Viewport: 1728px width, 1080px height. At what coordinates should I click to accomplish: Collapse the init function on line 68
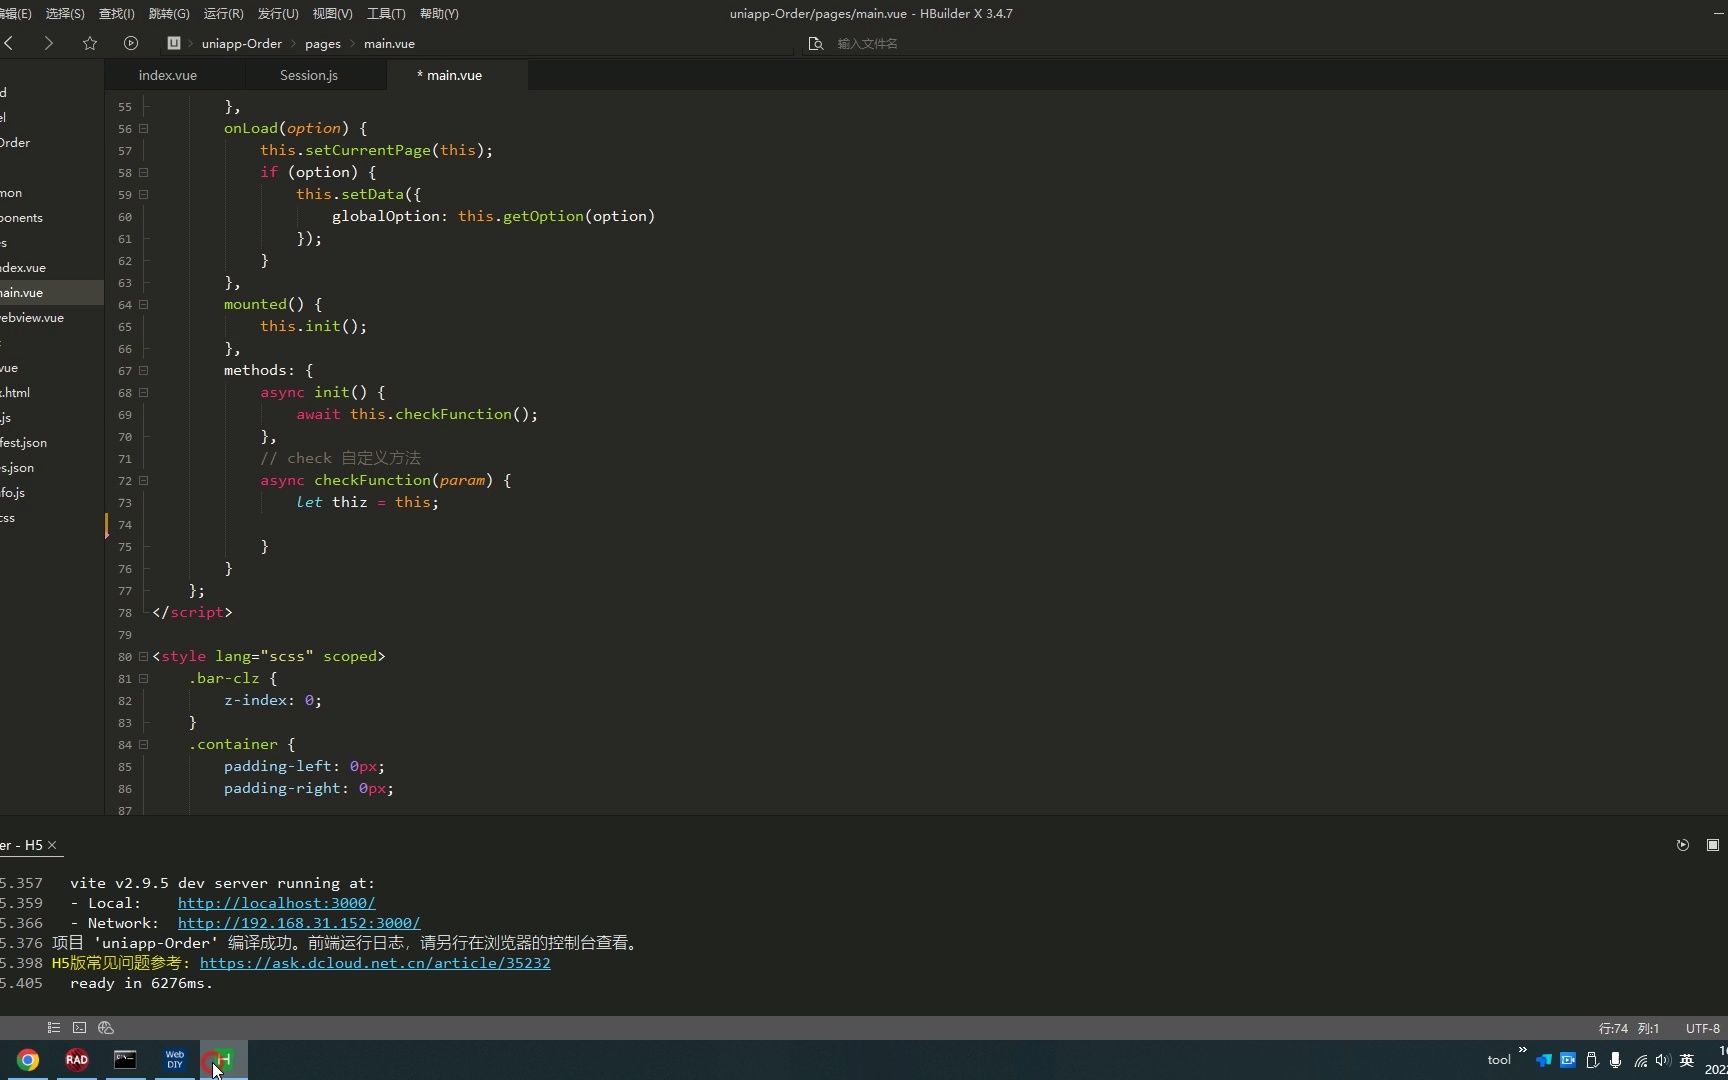pyautogui.click(x=143, y=392)
